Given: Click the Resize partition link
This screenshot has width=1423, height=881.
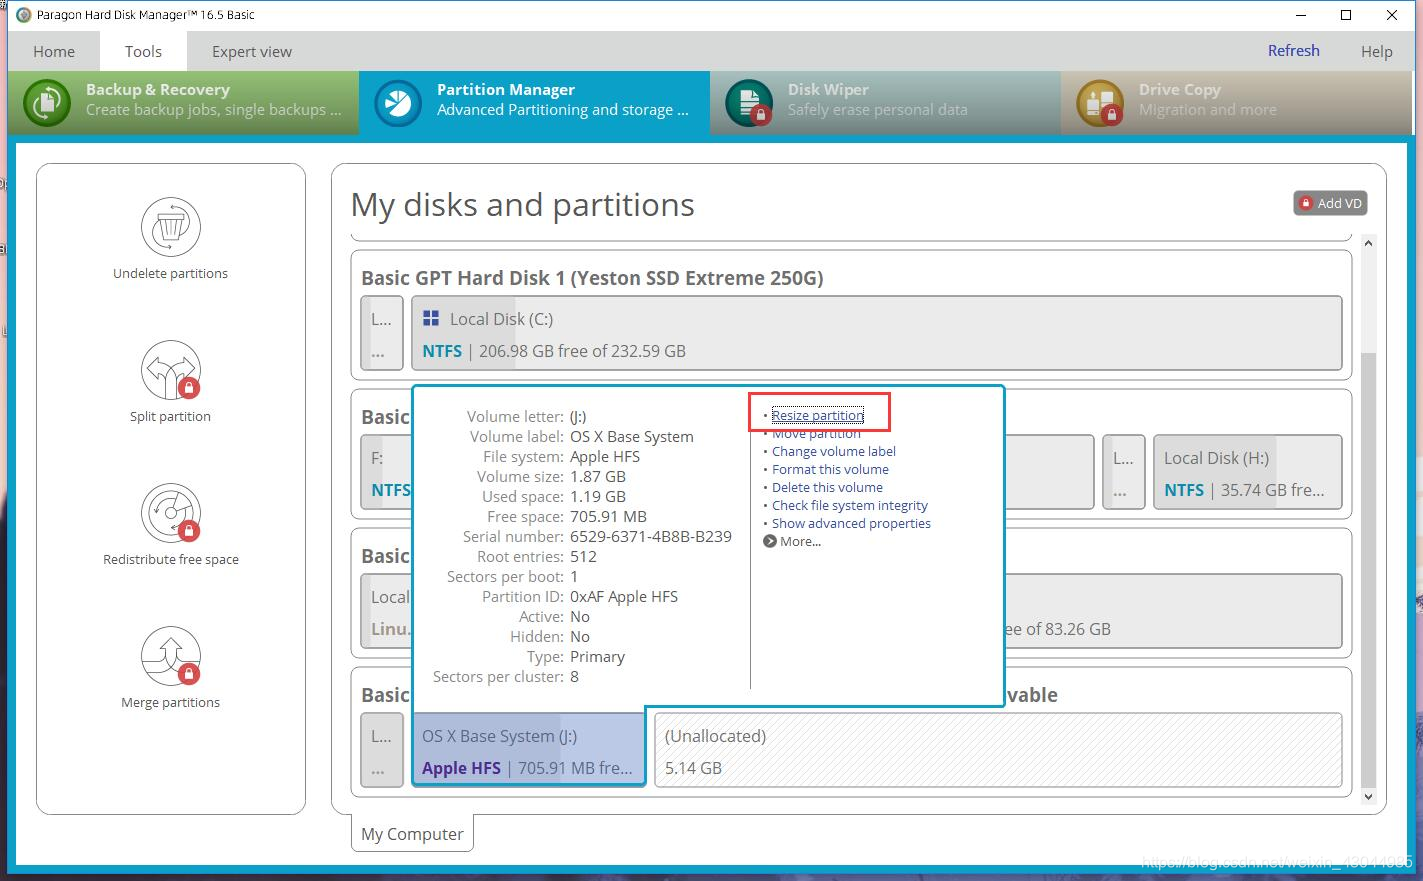Looking at the screenshot, I should tap(817, 415).
